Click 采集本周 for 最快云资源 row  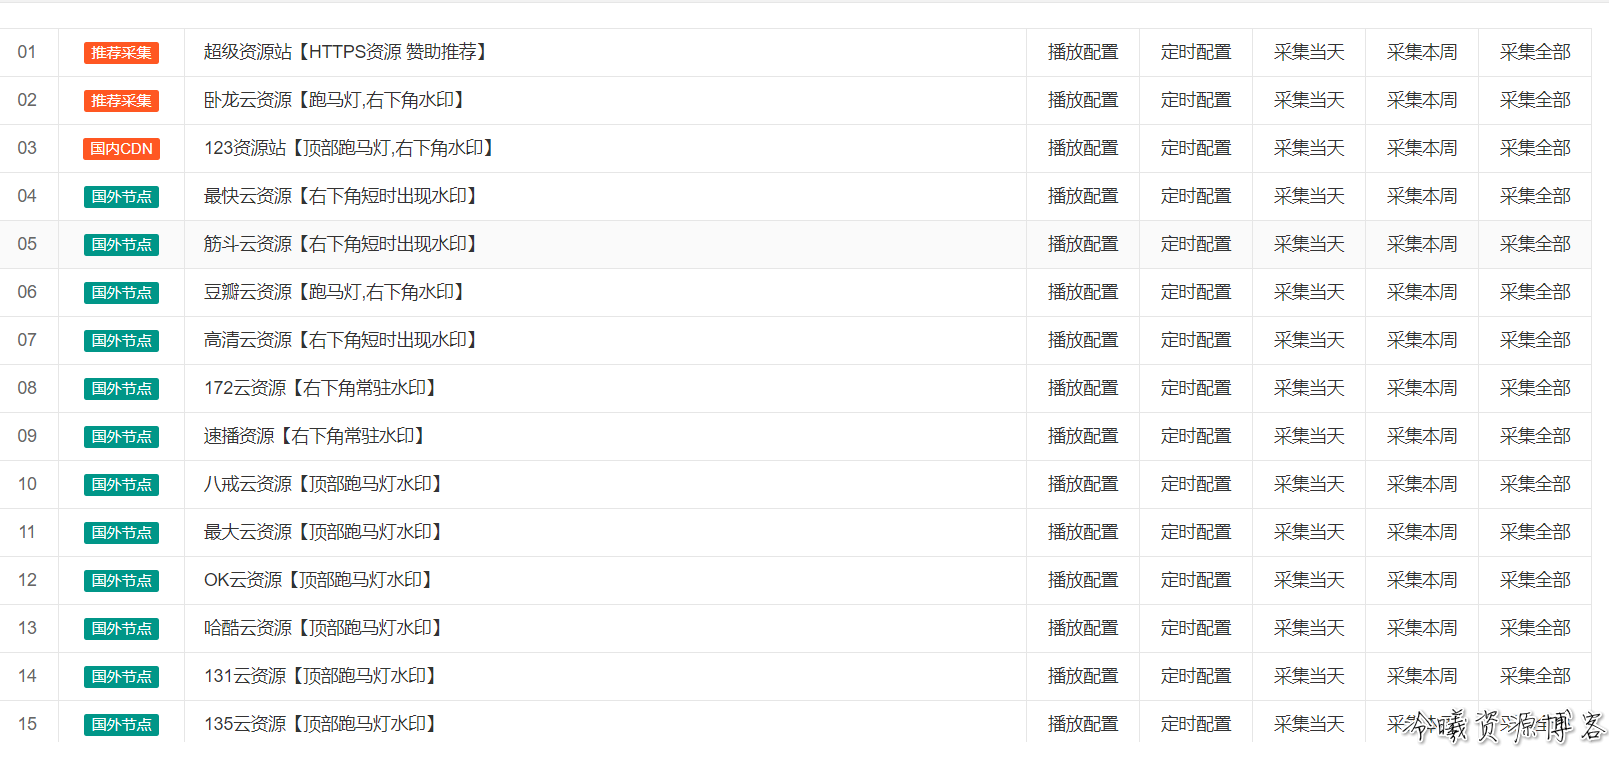(x=1422, y=196)
